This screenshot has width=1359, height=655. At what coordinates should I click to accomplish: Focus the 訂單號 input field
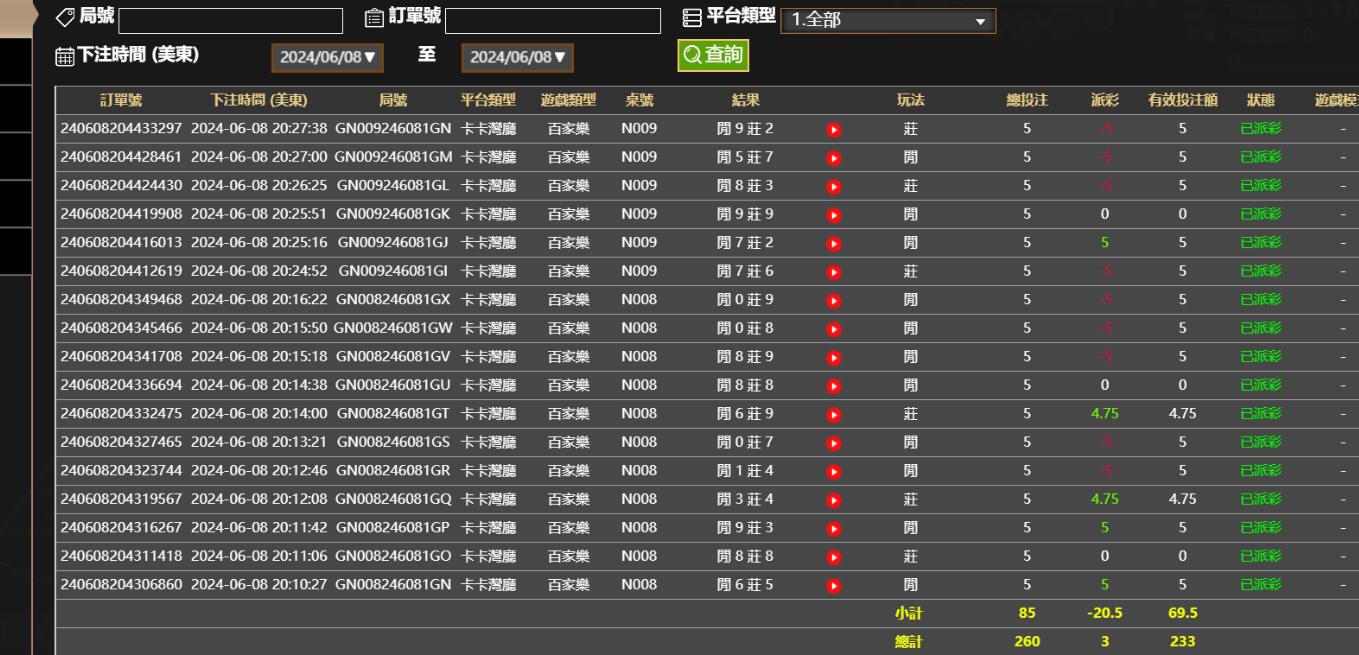(x=552, y=21)
